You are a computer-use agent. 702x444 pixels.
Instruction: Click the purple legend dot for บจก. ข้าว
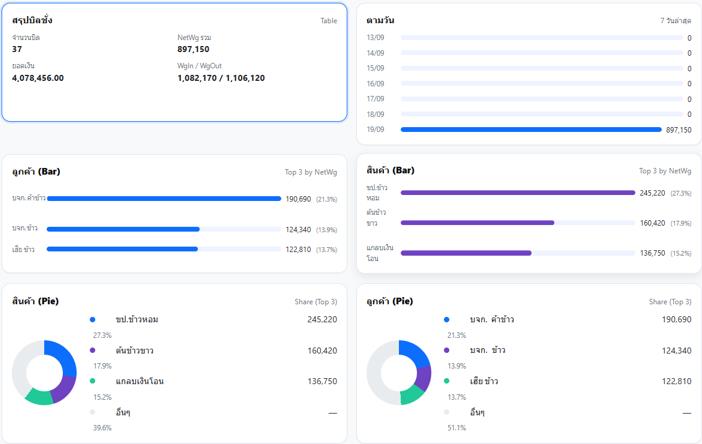pos(447,351)
